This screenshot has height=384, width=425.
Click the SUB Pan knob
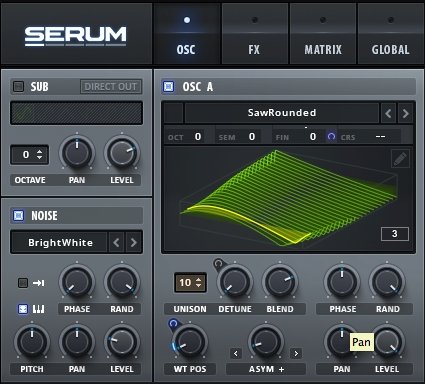77,153
